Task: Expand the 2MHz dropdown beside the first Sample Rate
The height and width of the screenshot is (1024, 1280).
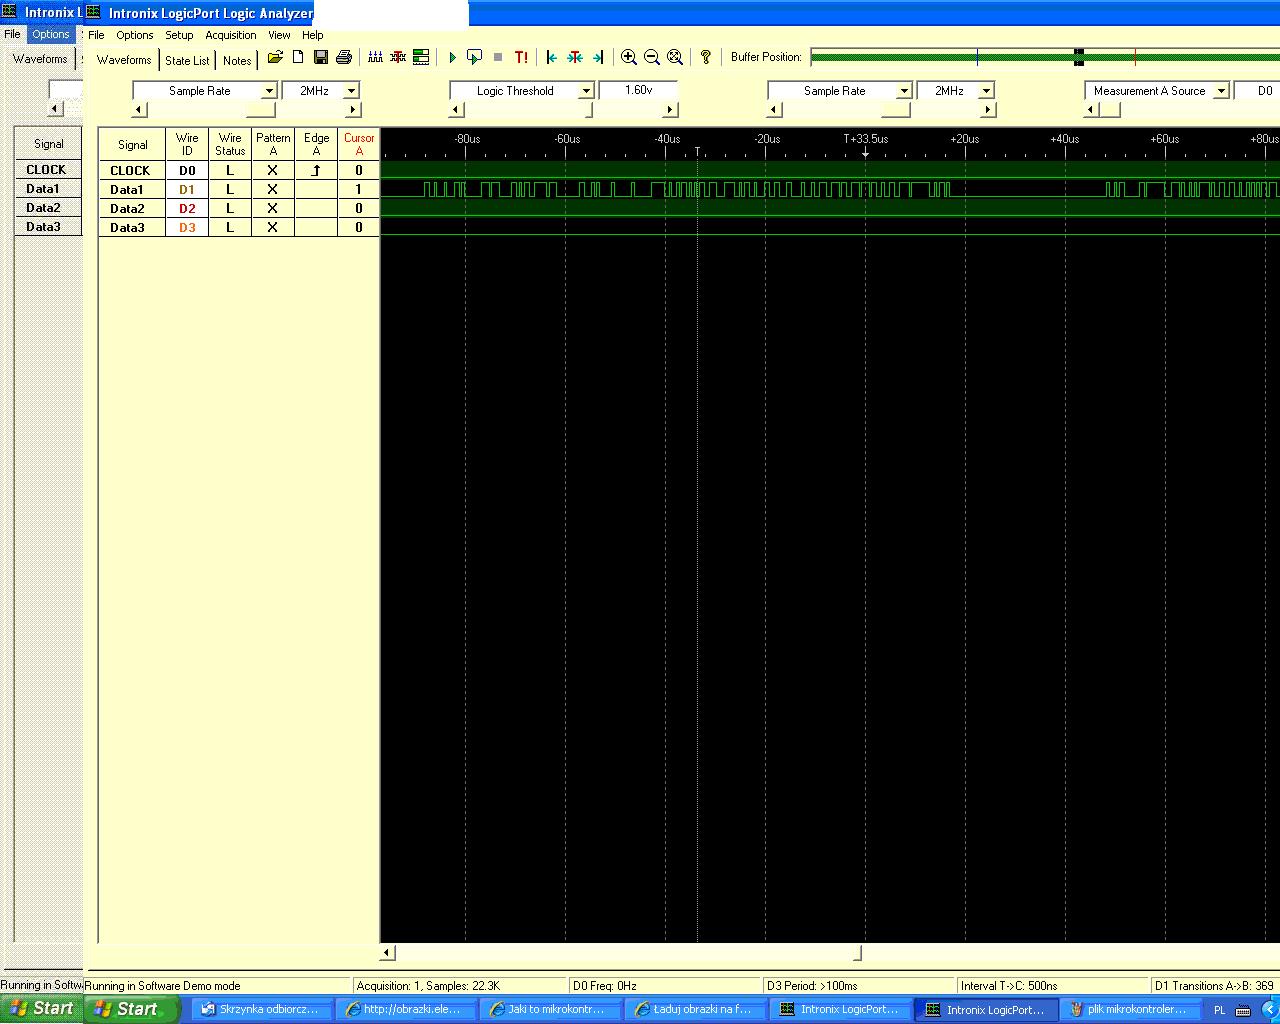Action: (x=352, y=91)
